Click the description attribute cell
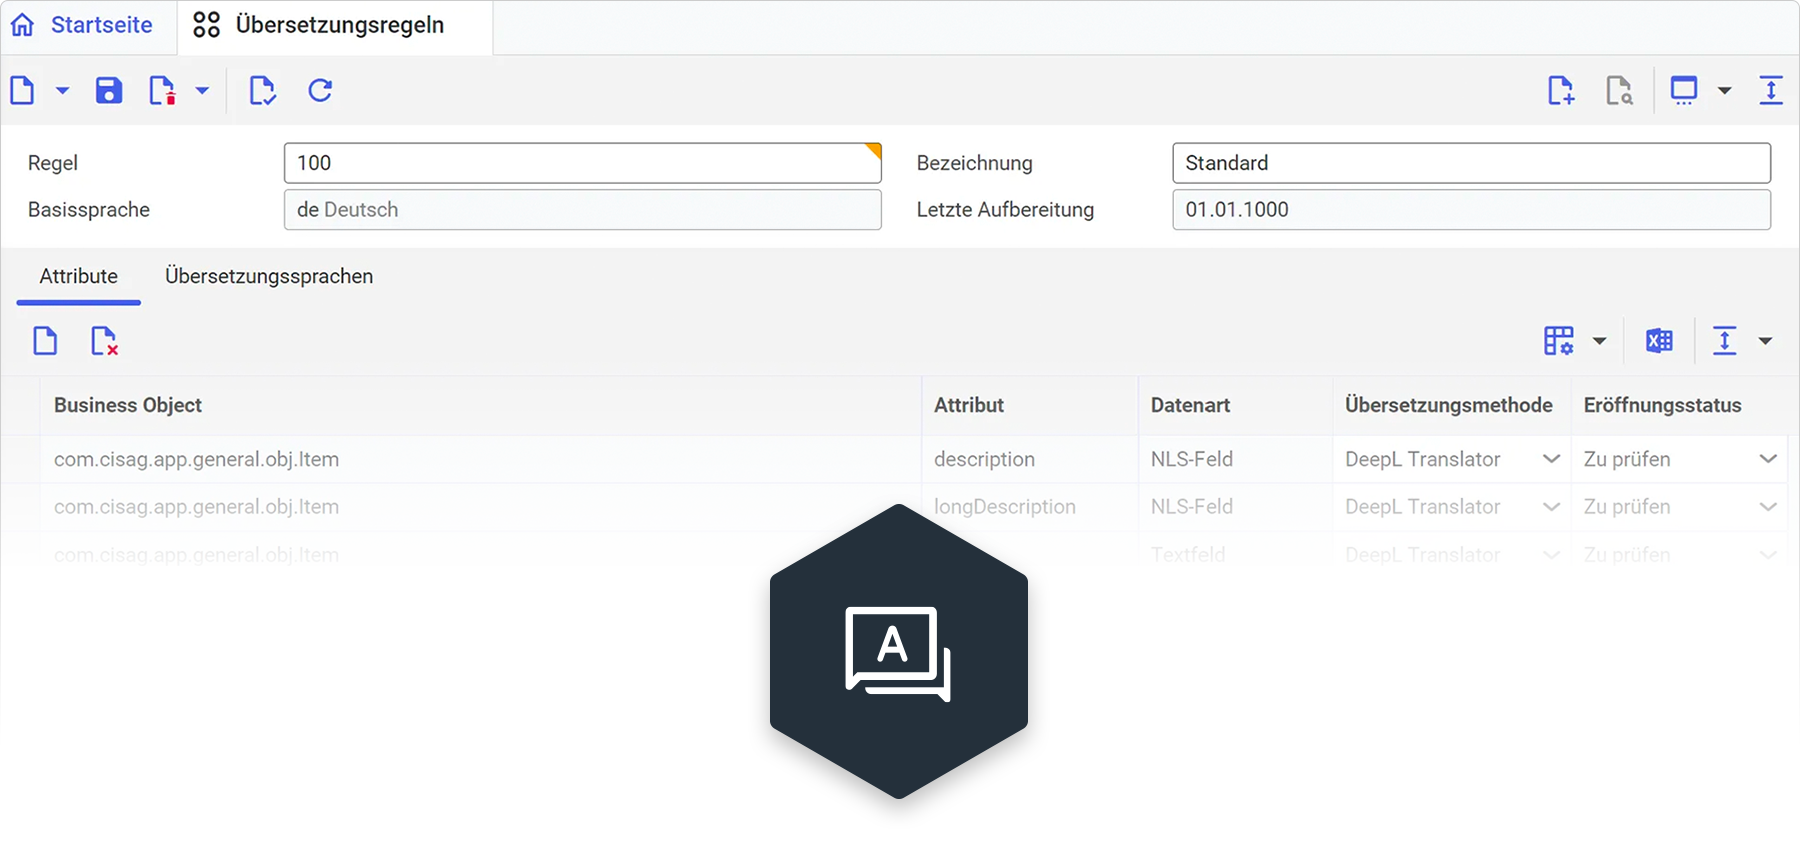This screenshot has height=850, width=1800. pyautogui.click(x=1029, y=459)
